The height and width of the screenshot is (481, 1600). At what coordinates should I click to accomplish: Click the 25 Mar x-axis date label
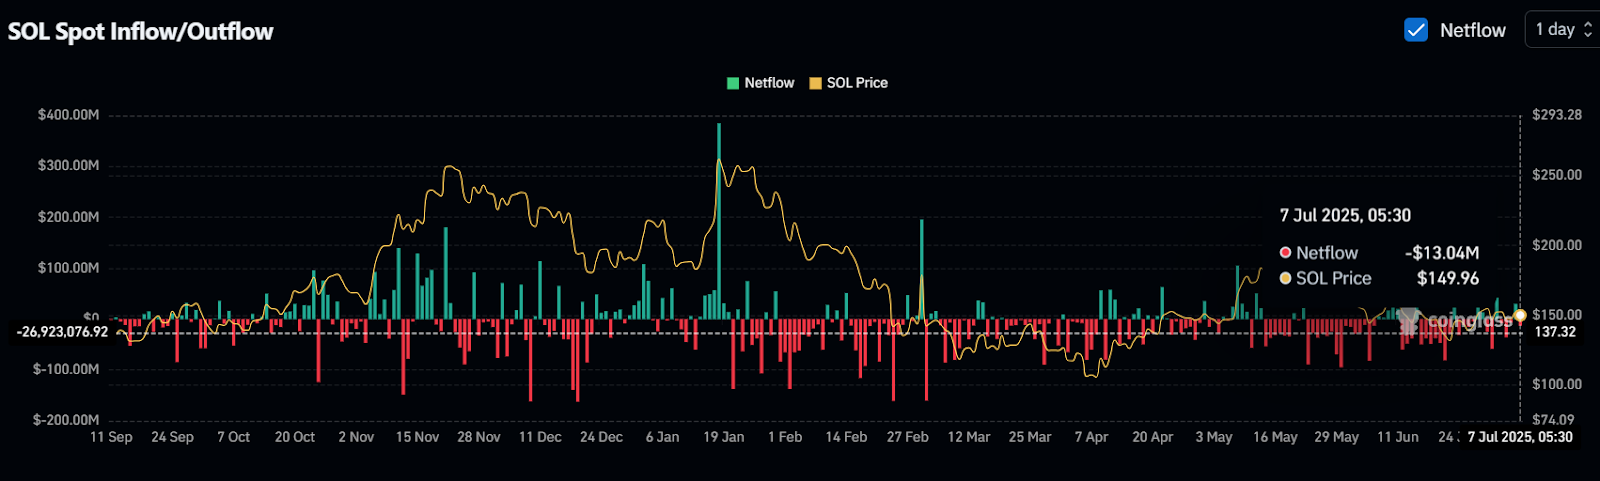tap(1030, 437)
